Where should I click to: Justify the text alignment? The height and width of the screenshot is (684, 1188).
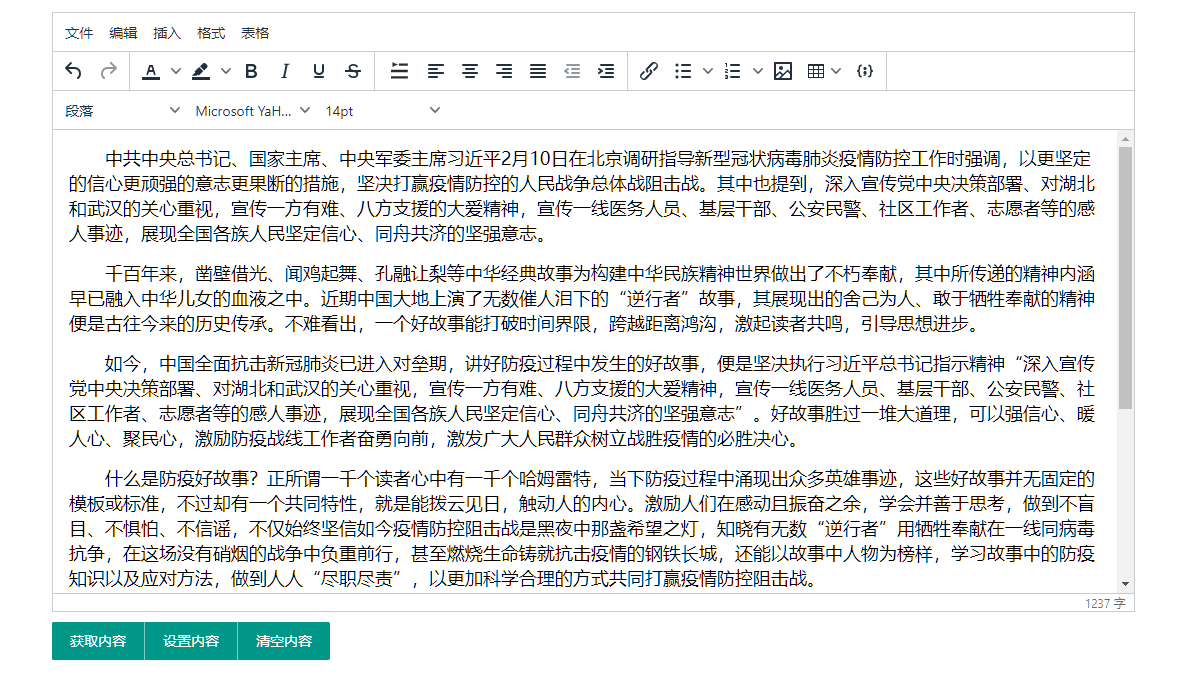pos(538,71)
